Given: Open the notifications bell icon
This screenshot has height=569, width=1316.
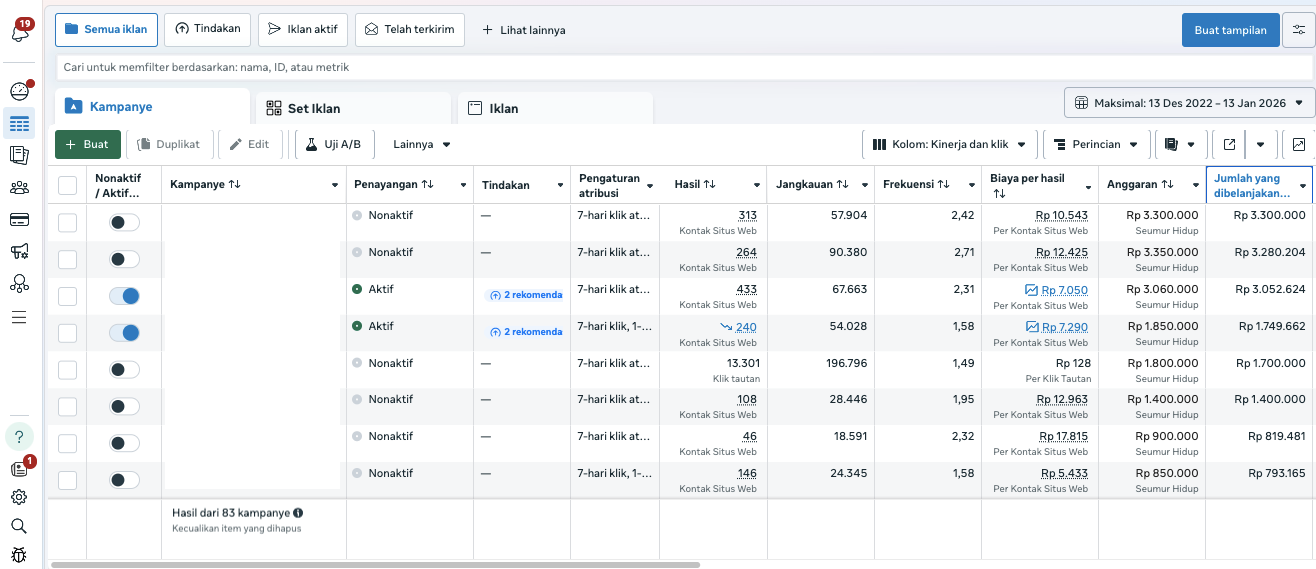Looking at the screenshot, I should [19, 33].
